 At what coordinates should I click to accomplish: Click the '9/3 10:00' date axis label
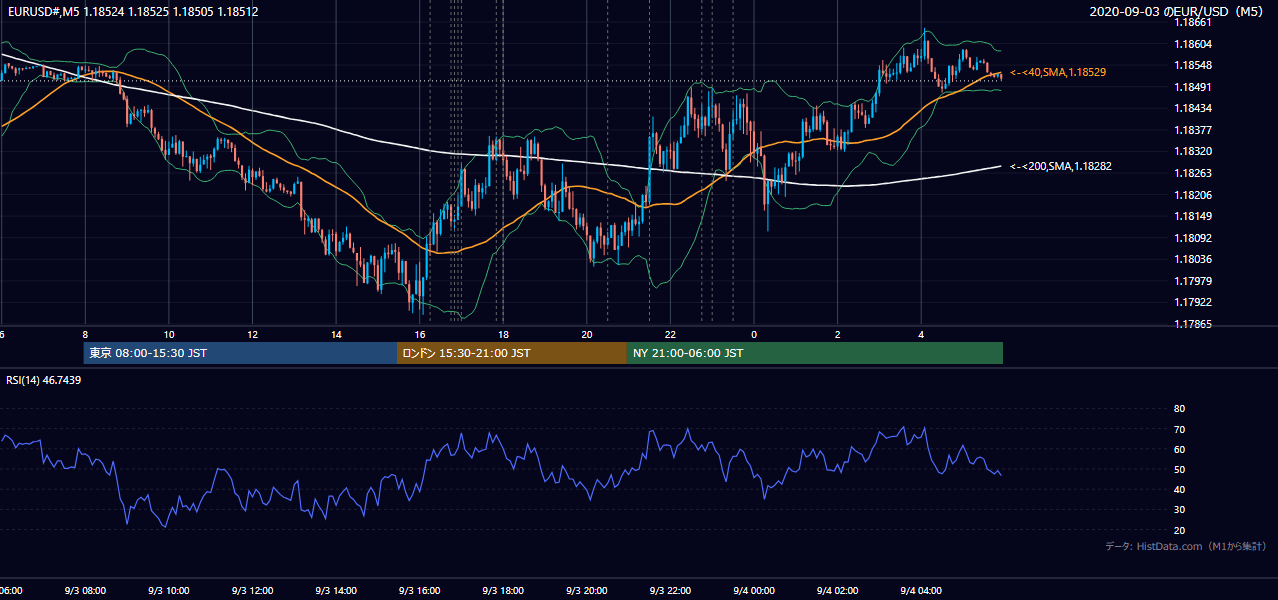pos(169,591)
